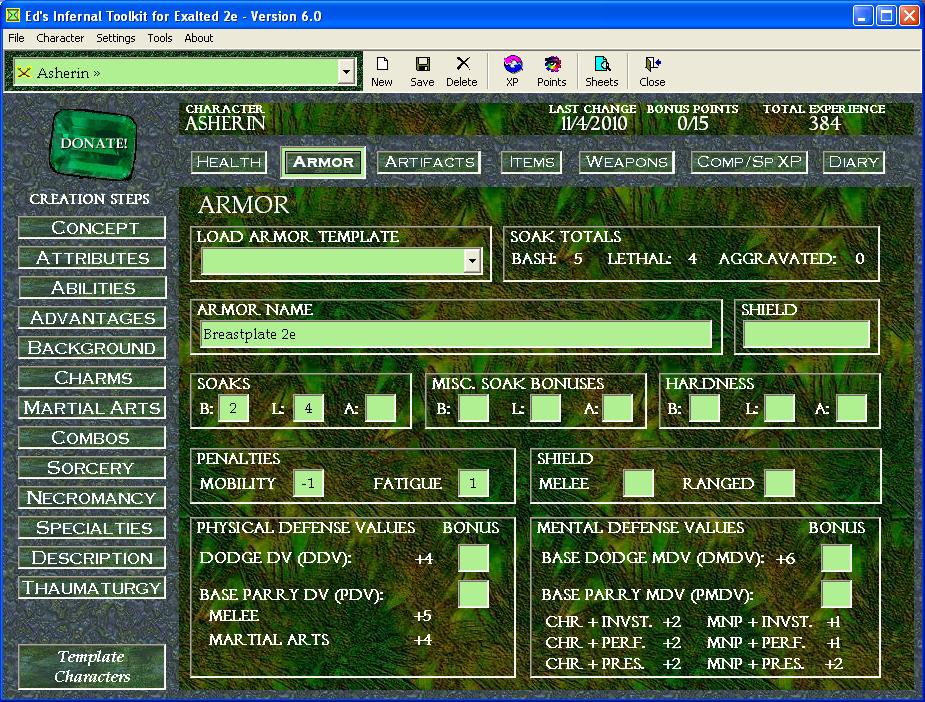Screen dimensions: 925x702
Task: Click the Hardness L field
Action: [779, 408]
